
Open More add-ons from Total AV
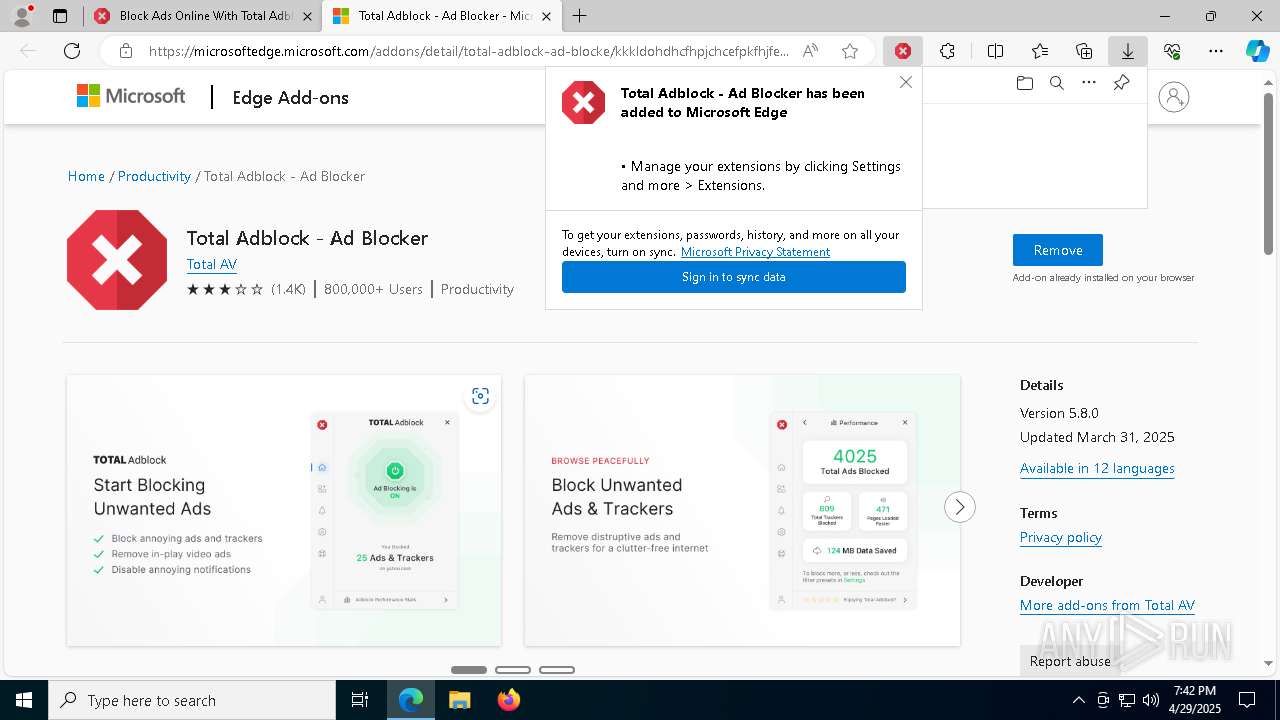click(x=1107, y=605)
